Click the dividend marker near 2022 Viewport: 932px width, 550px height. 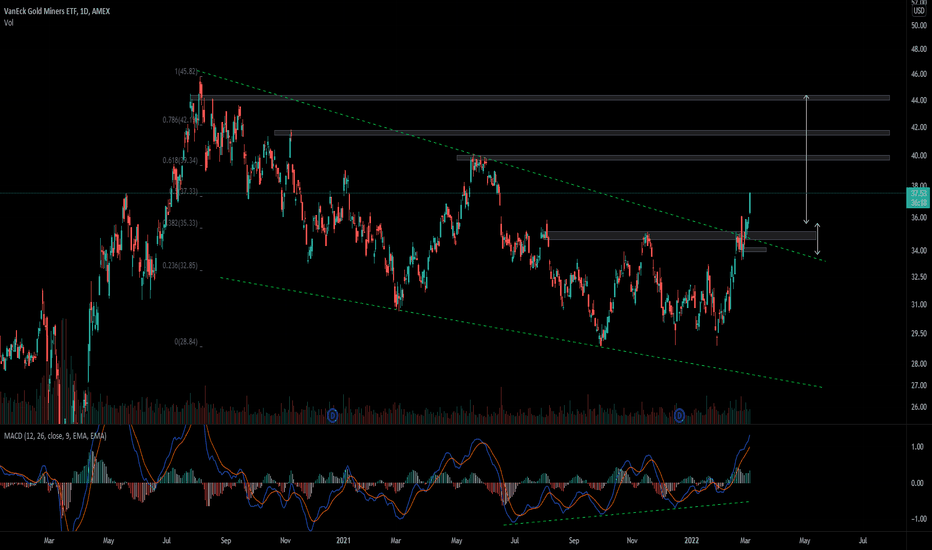tap(679, 415)
